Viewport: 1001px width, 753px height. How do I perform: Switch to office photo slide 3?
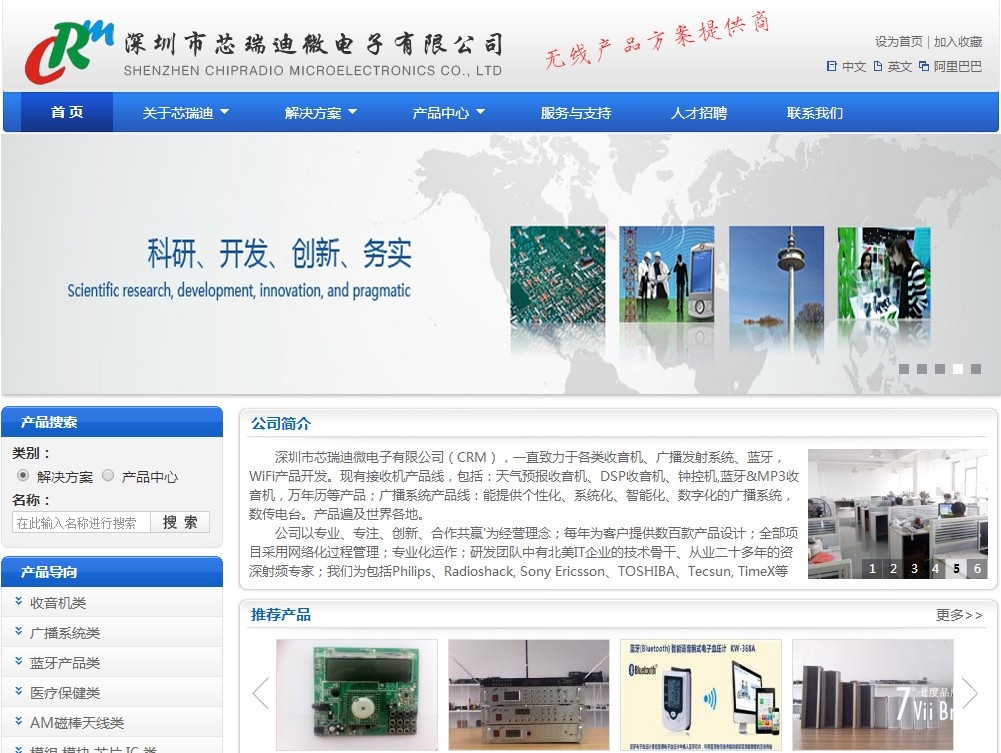914,569
